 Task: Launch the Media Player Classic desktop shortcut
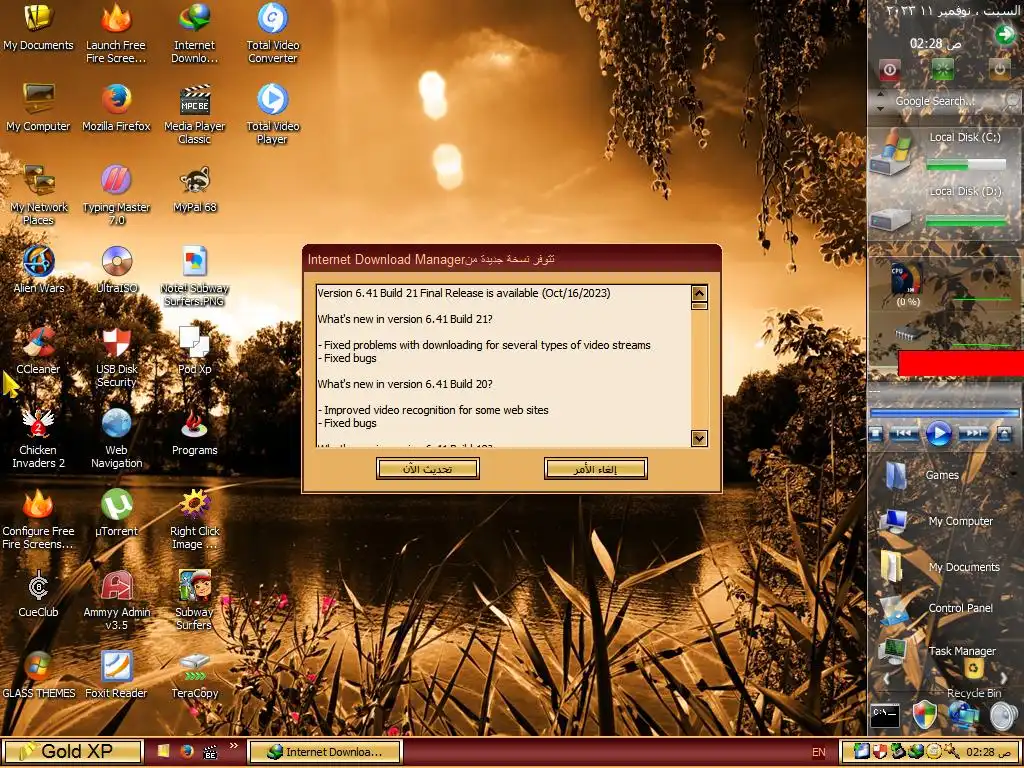coord(195,115)
